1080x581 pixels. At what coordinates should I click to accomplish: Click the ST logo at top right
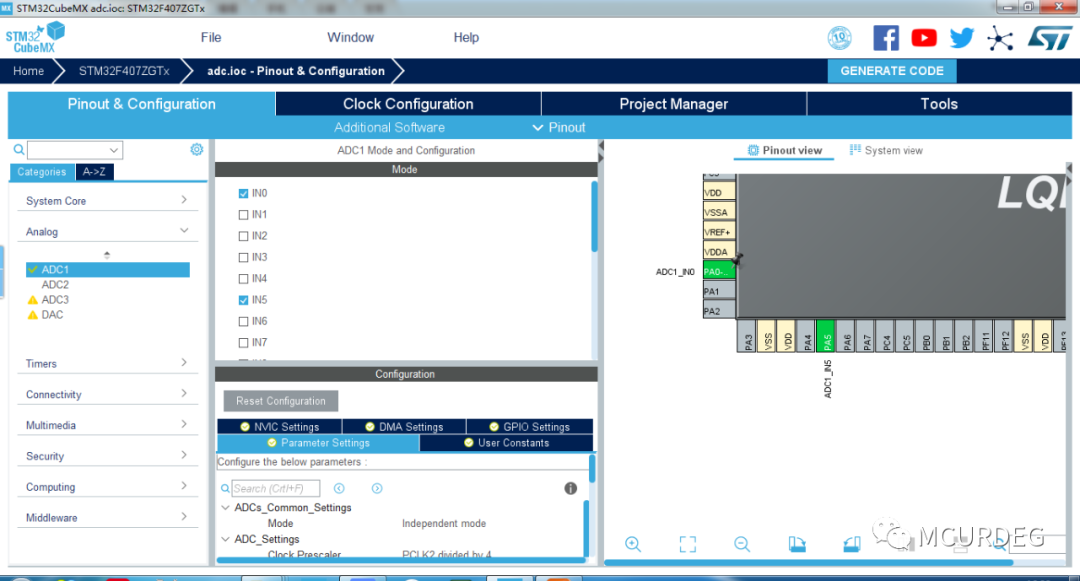coord(1050,38)
